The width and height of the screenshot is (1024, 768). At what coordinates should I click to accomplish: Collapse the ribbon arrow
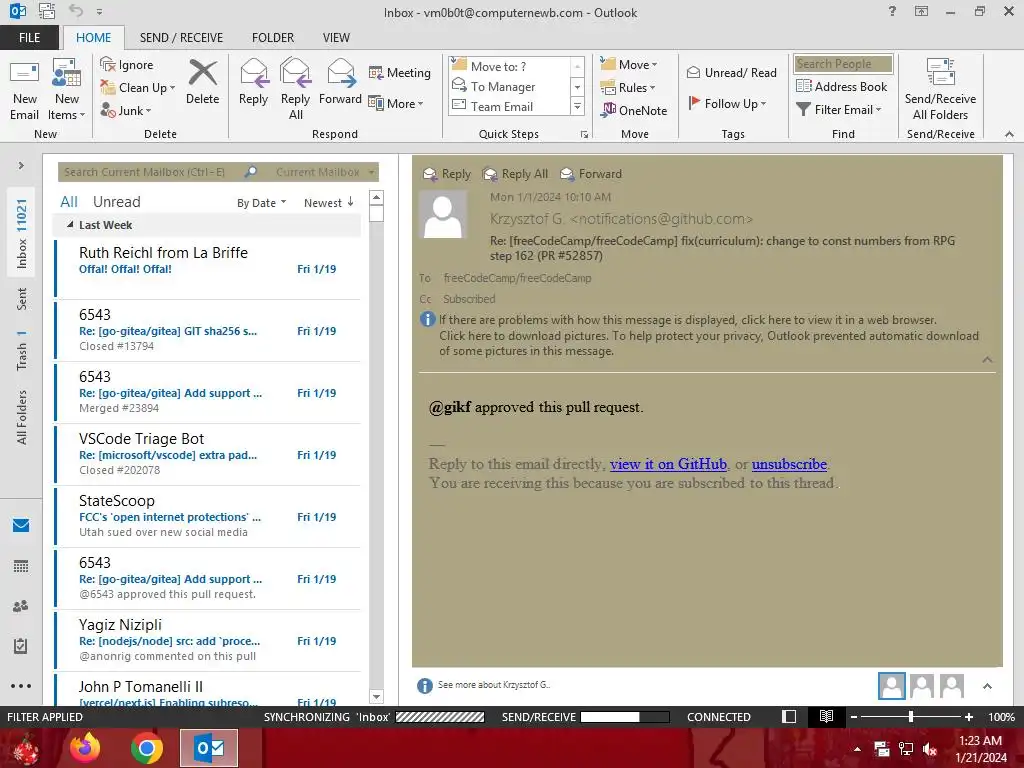click(1009, 134)
